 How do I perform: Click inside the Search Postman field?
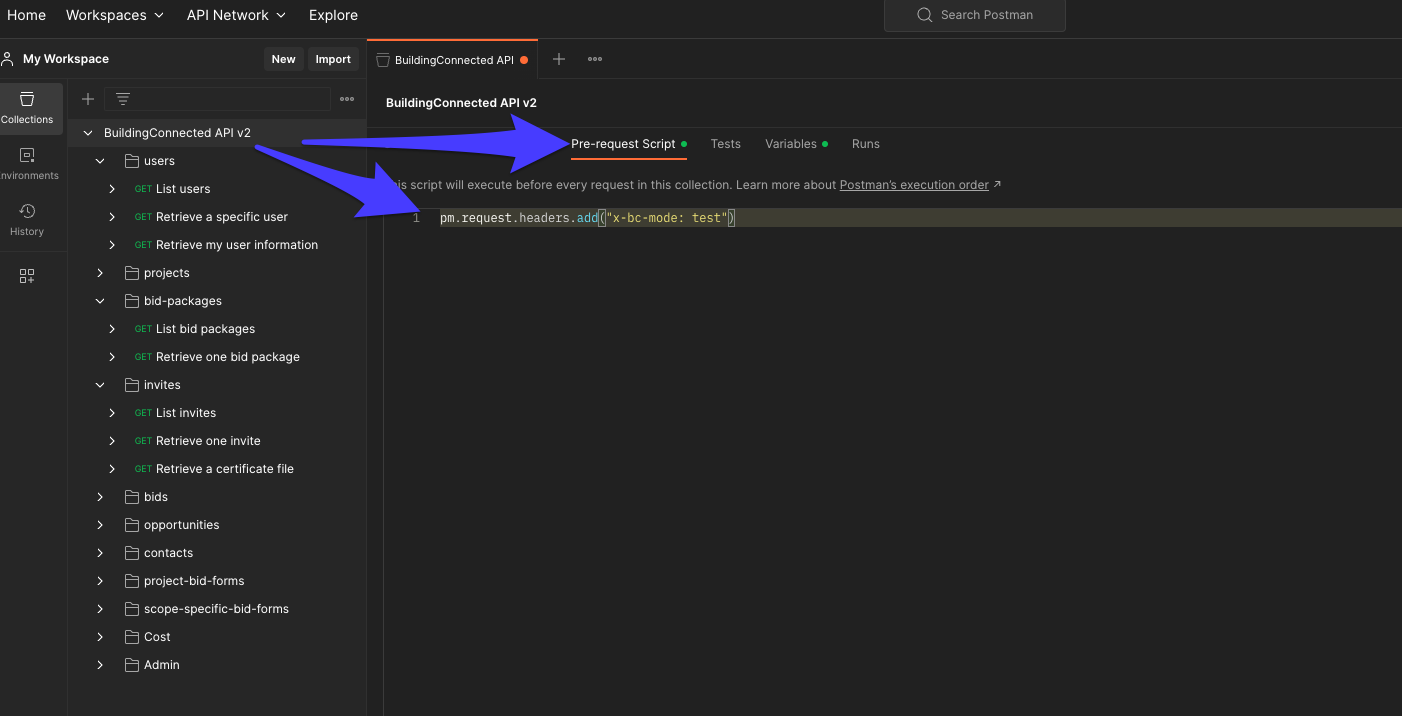[974, 15]
